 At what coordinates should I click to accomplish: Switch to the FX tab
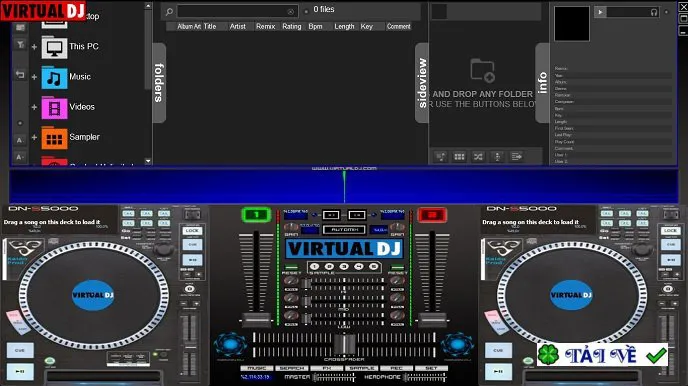327,368
